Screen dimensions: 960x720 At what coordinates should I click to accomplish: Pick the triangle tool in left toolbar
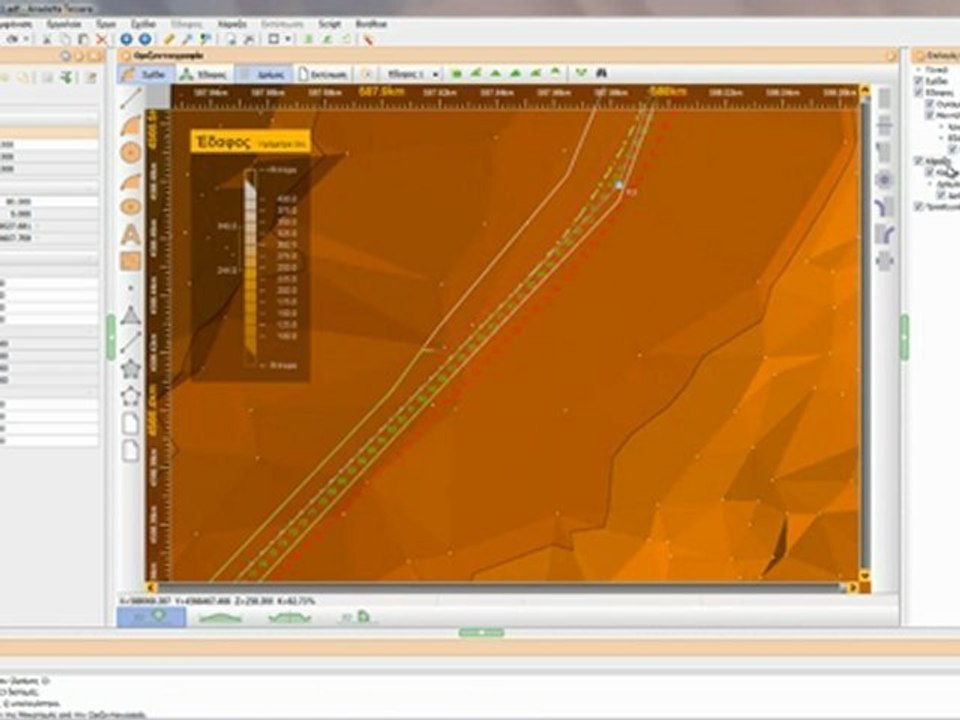pos(130,315)
